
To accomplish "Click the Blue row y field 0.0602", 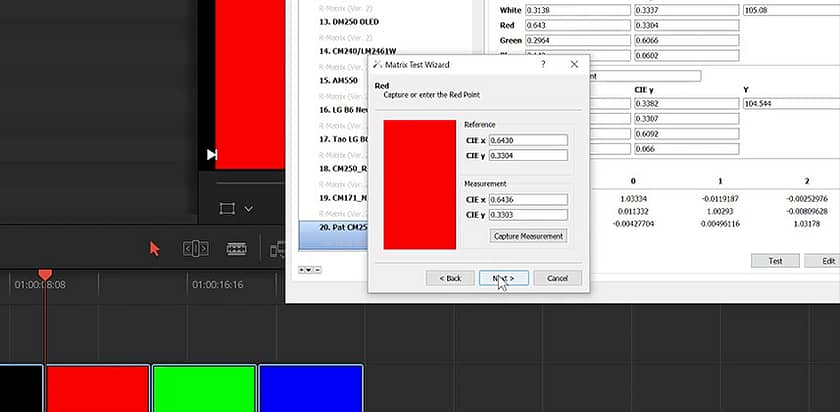I will click(x=687, y=55).
